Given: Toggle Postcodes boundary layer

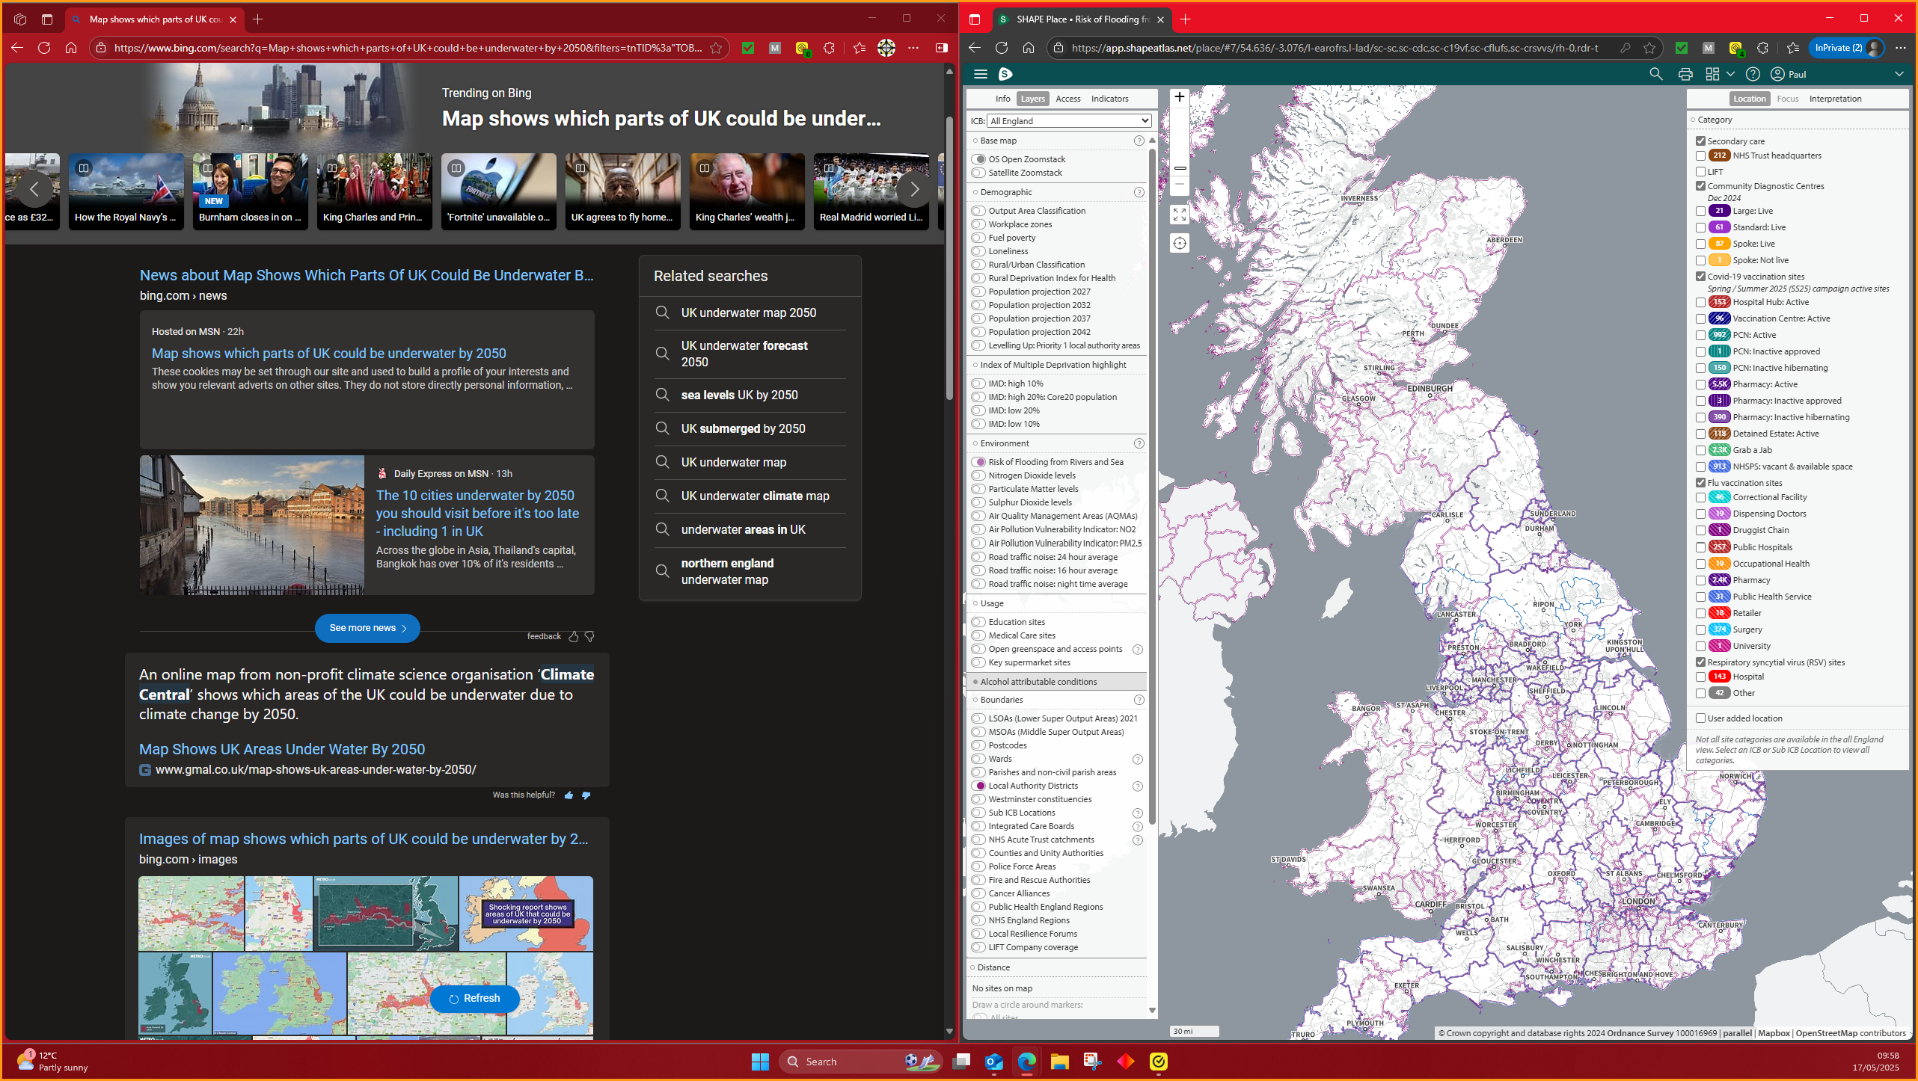Looking at the screenshot, I should click(979, 745).
